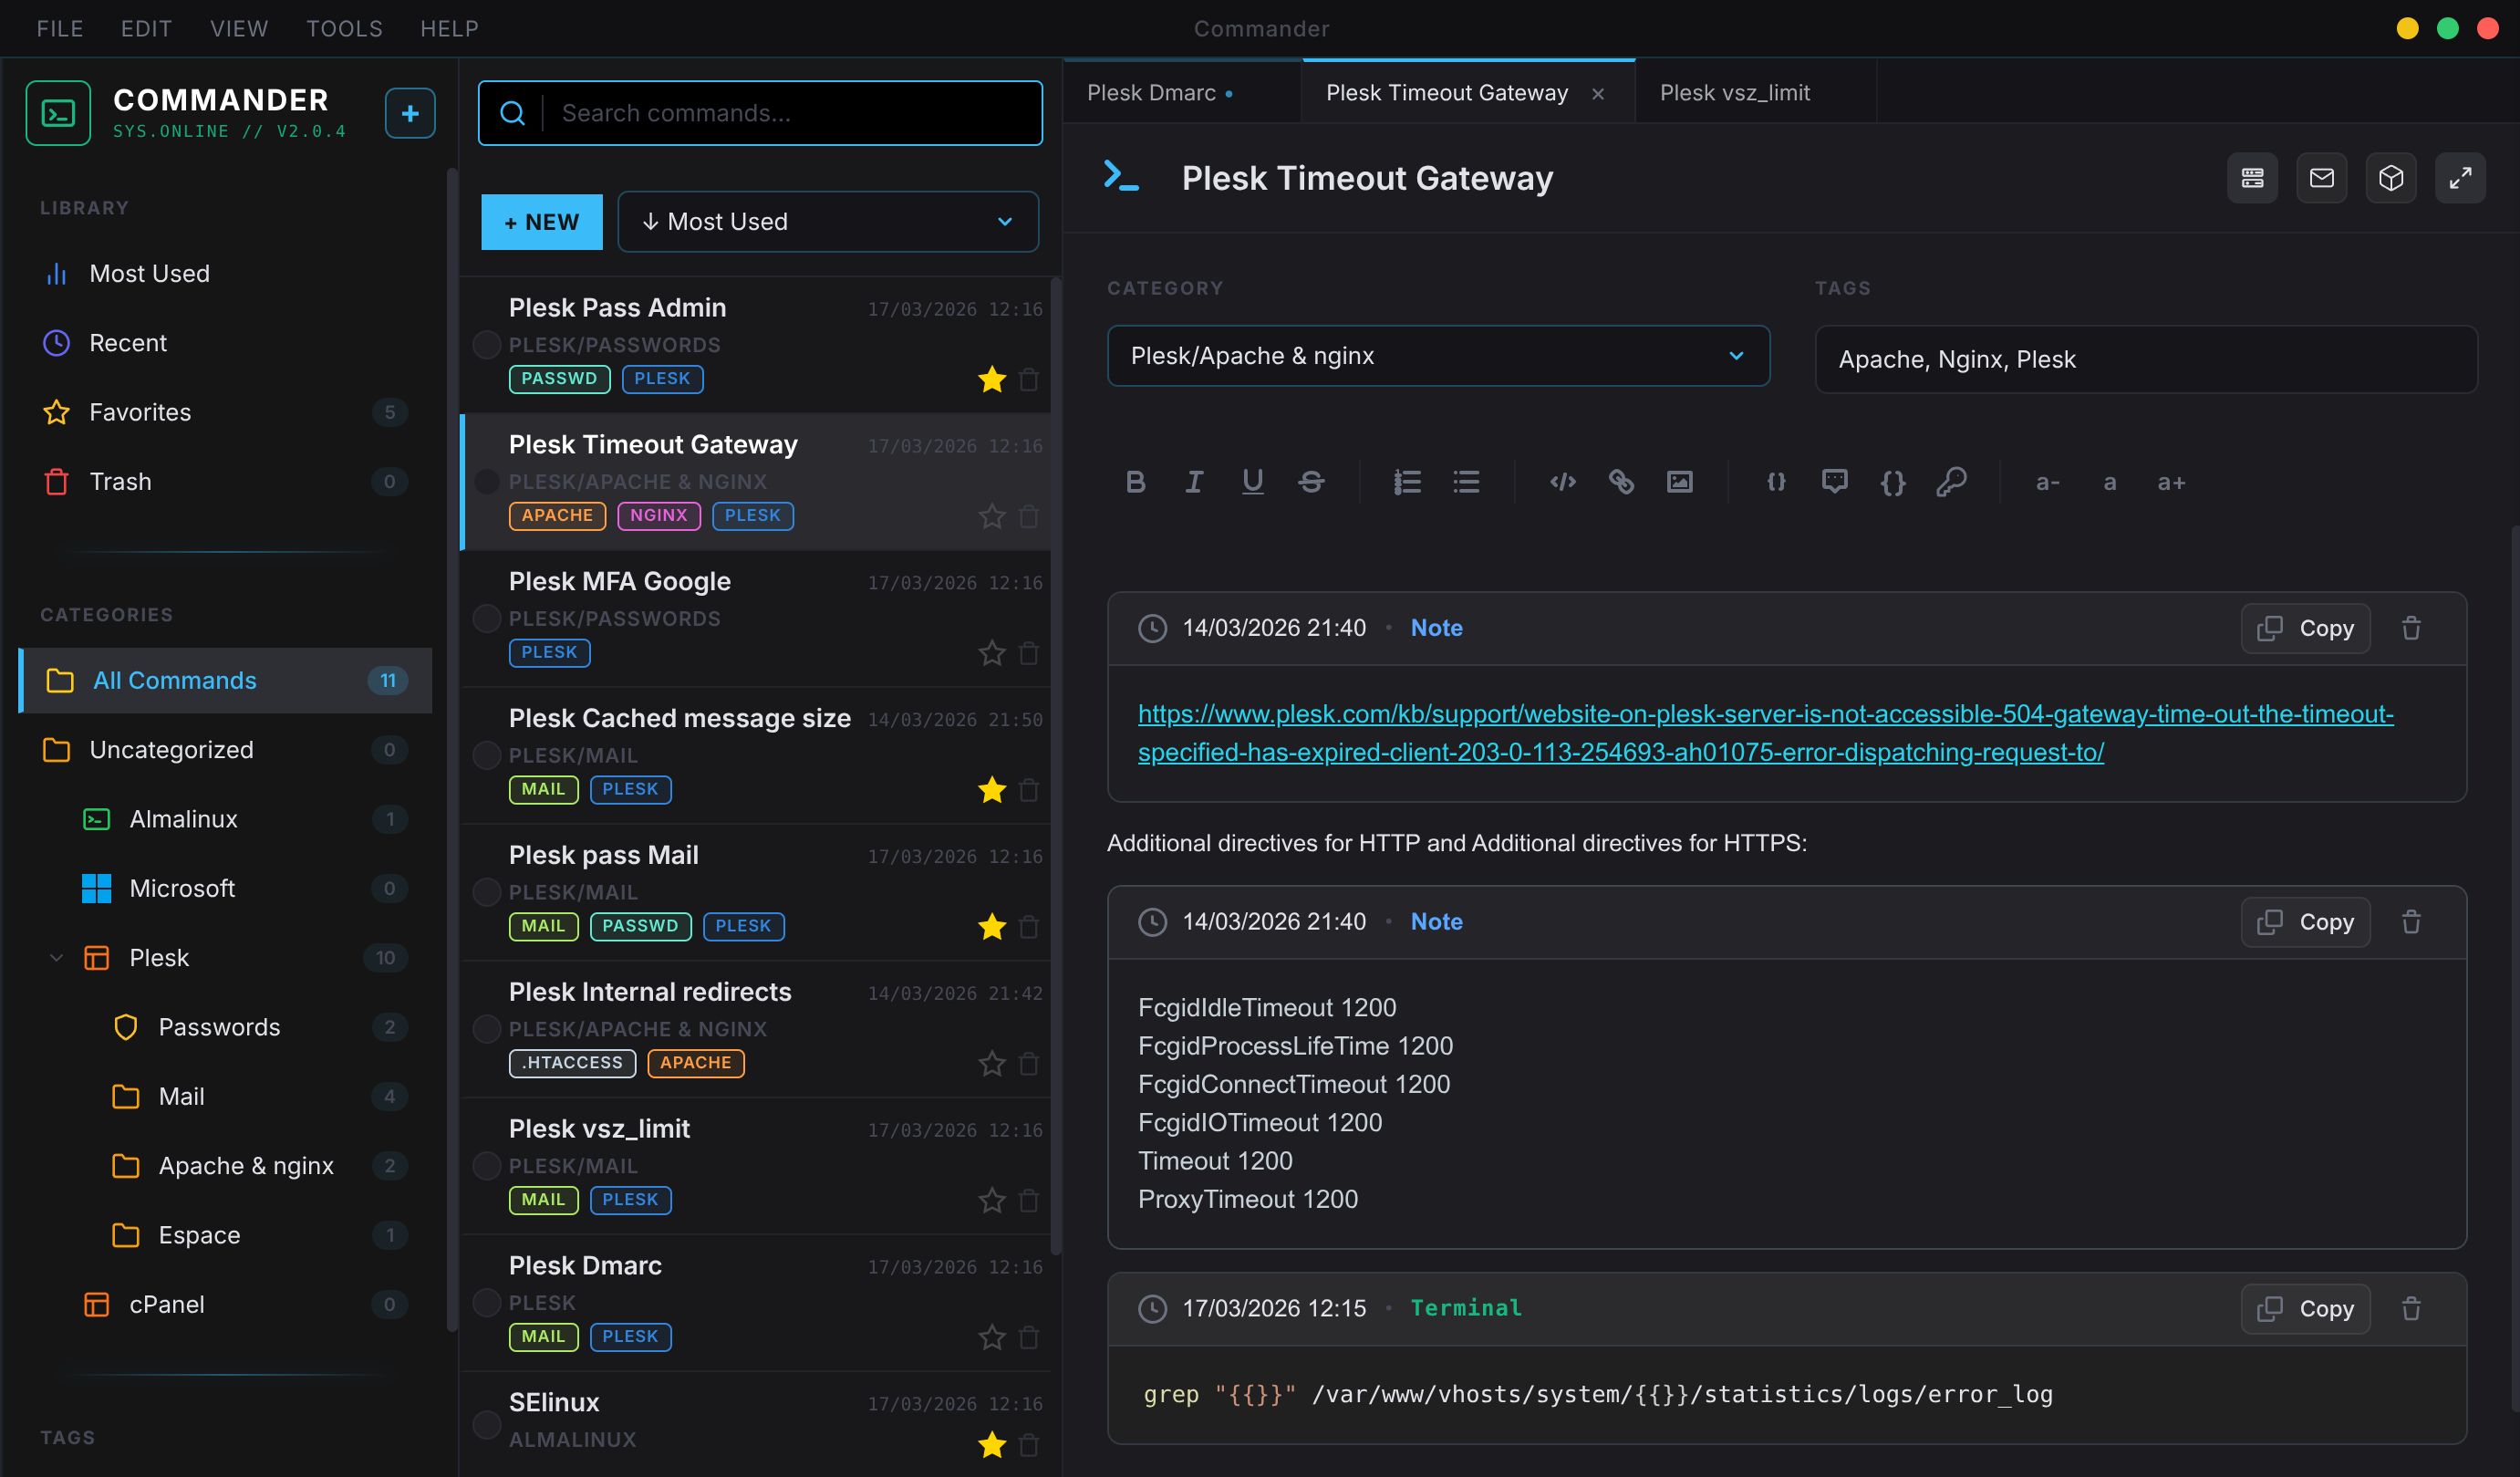This screenshot has width=2520, height=1477.
Task: Toggle bold formatting in editor toolbar
Action: click(x=1135, y=482)
